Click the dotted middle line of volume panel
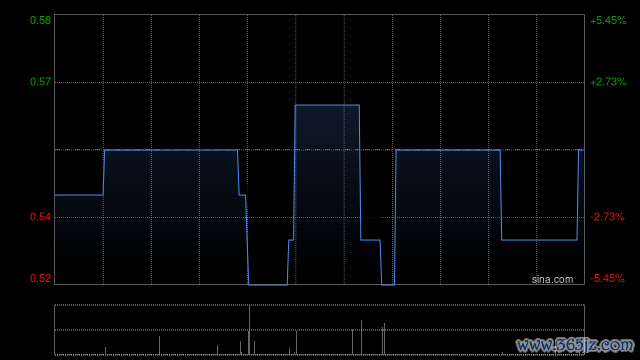 coord(319,330)
